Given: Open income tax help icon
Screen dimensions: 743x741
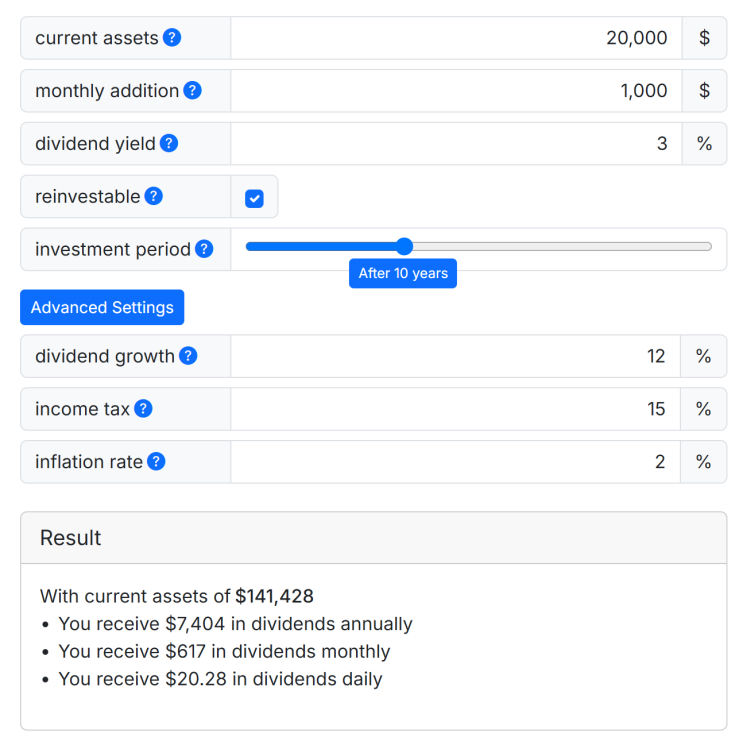Looking at the screenshot, I should click(x=143, y=409).
